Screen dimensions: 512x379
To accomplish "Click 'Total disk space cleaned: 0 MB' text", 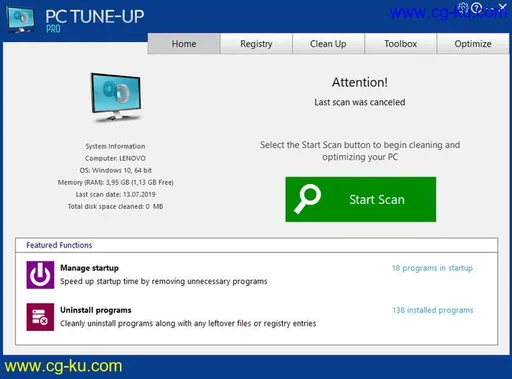I will pos(115,206).
